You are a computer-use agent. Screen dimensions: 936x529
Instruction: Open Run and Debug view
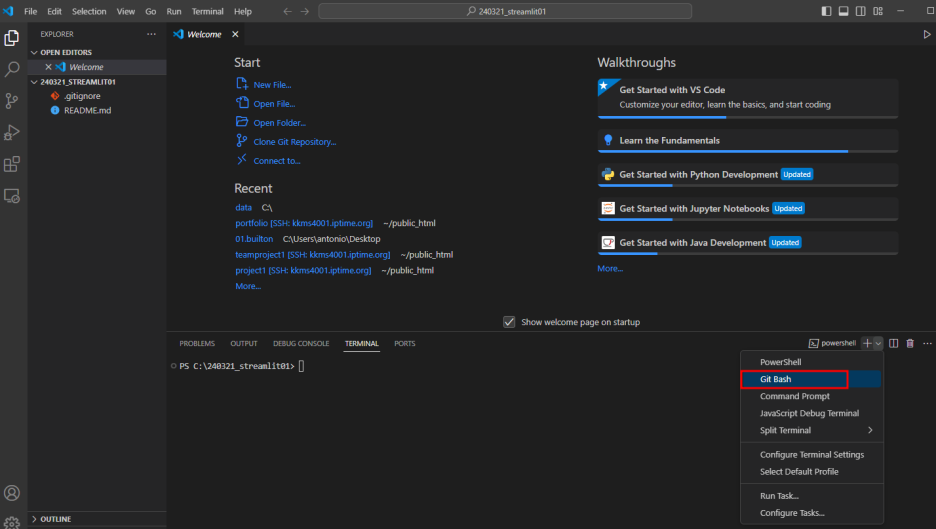pyautogui.click(x=11, y=133)
